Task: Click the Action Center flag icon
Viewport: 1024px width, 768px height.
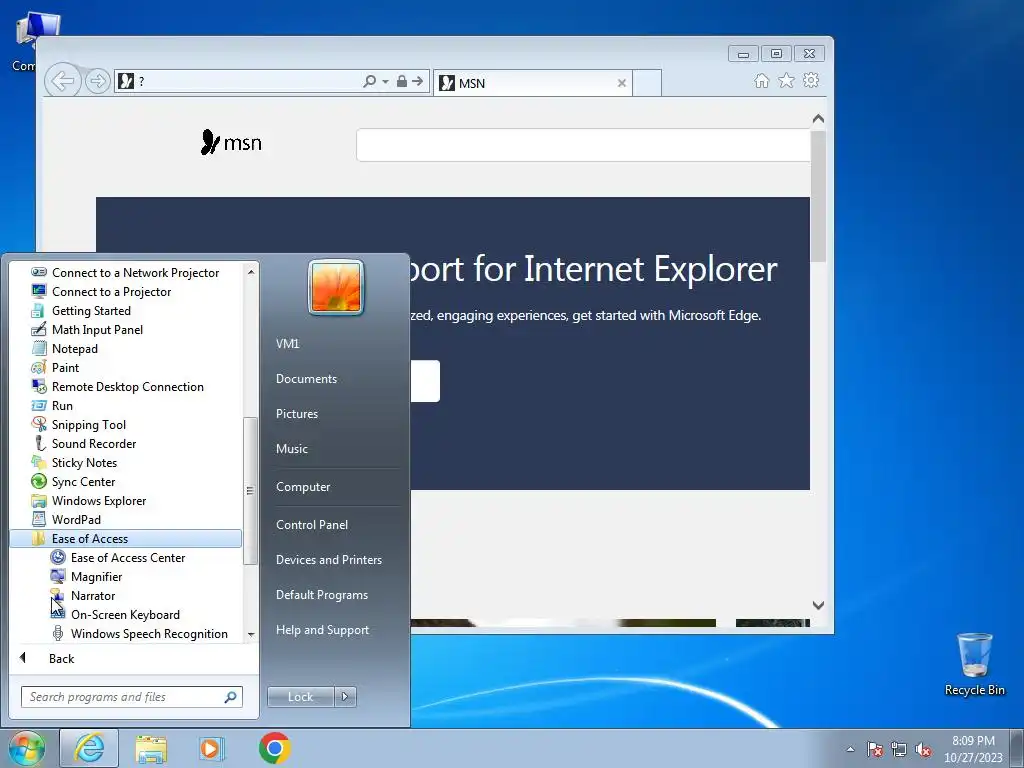Action: [875, 750]
